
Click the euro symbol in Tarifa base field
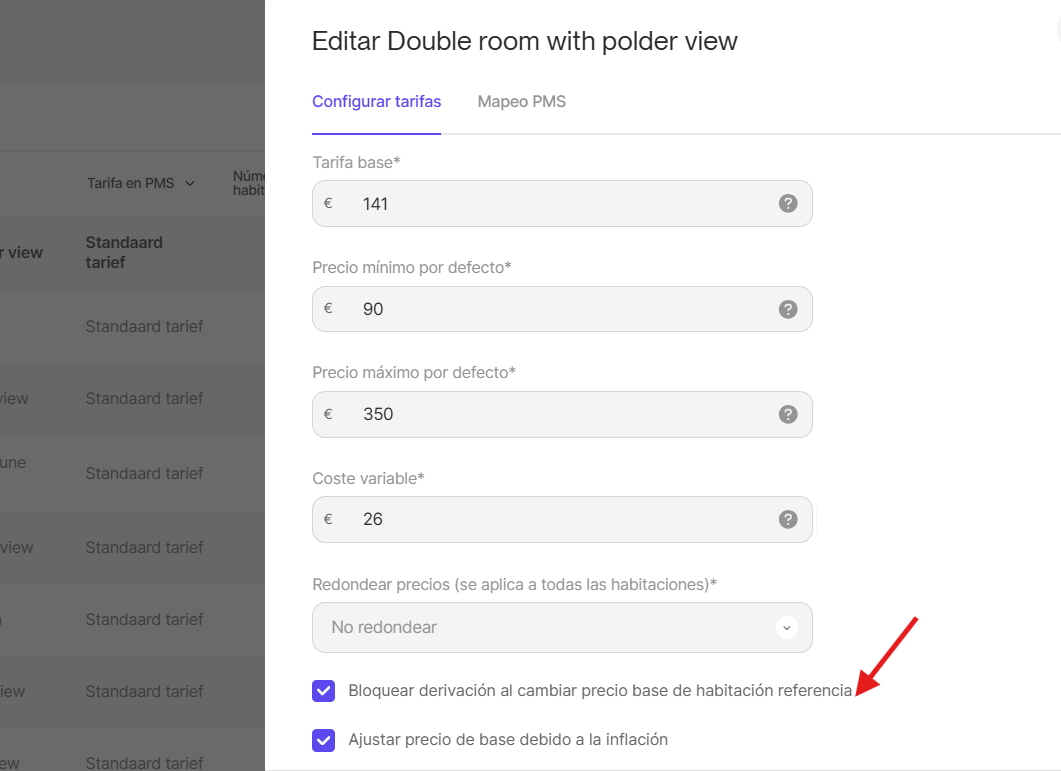[328, 204]
